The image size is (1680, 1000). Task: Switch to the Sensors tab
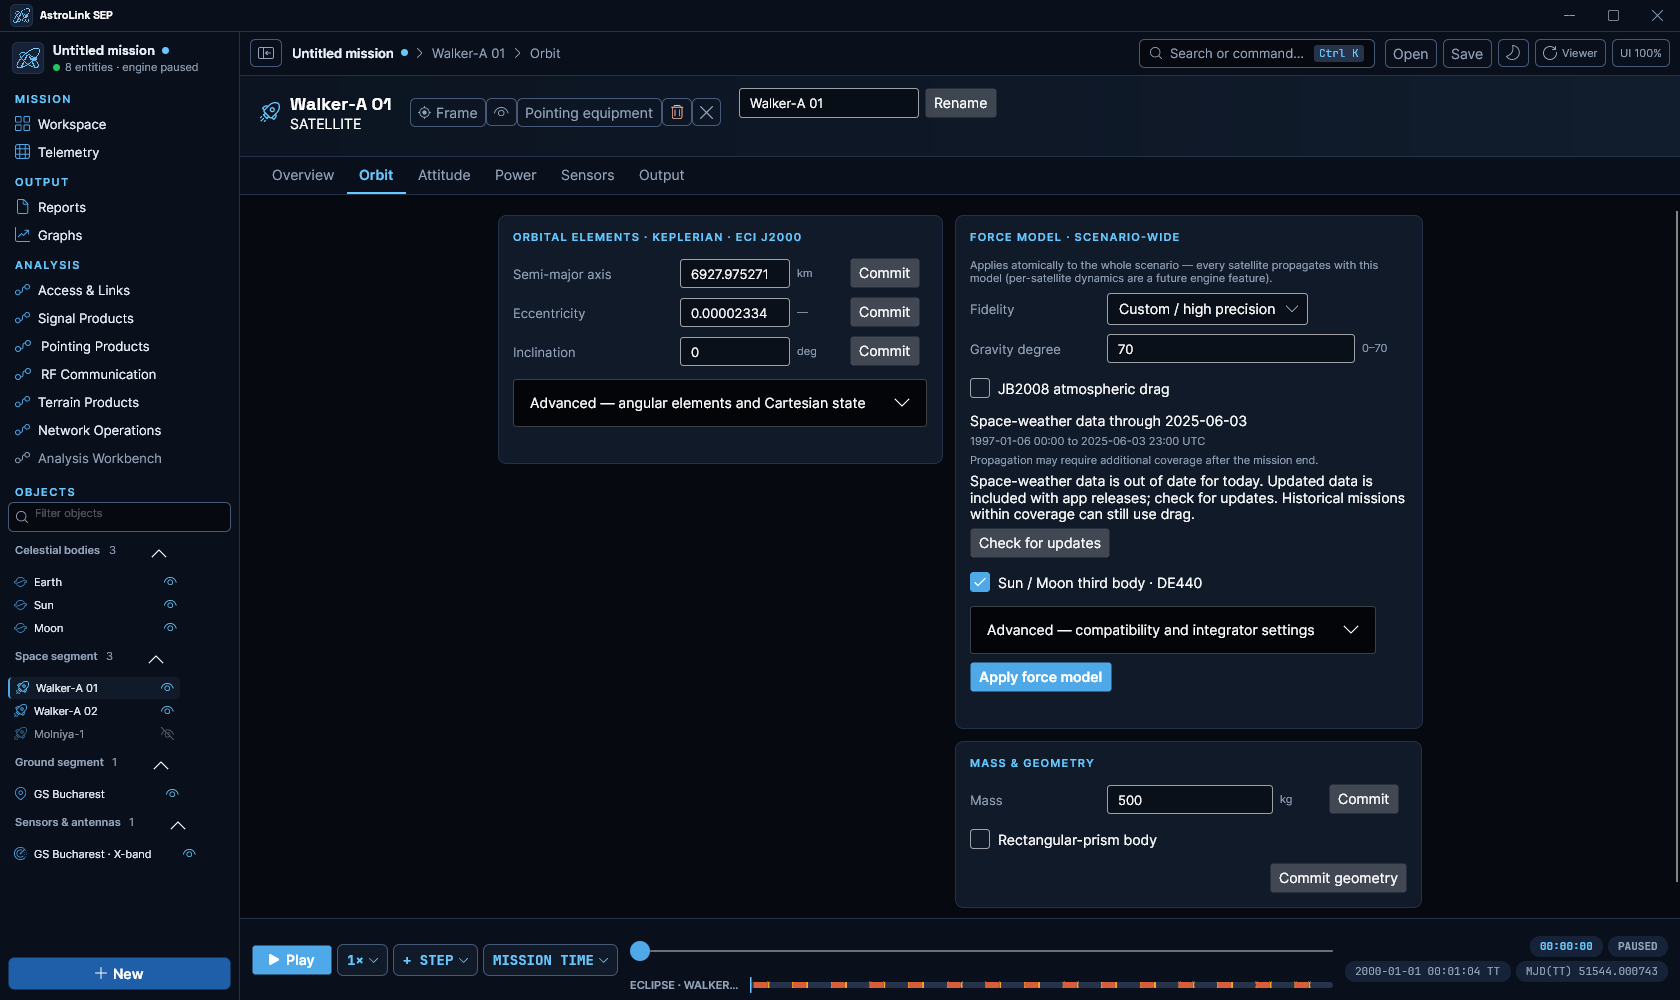tap(588, 175)
